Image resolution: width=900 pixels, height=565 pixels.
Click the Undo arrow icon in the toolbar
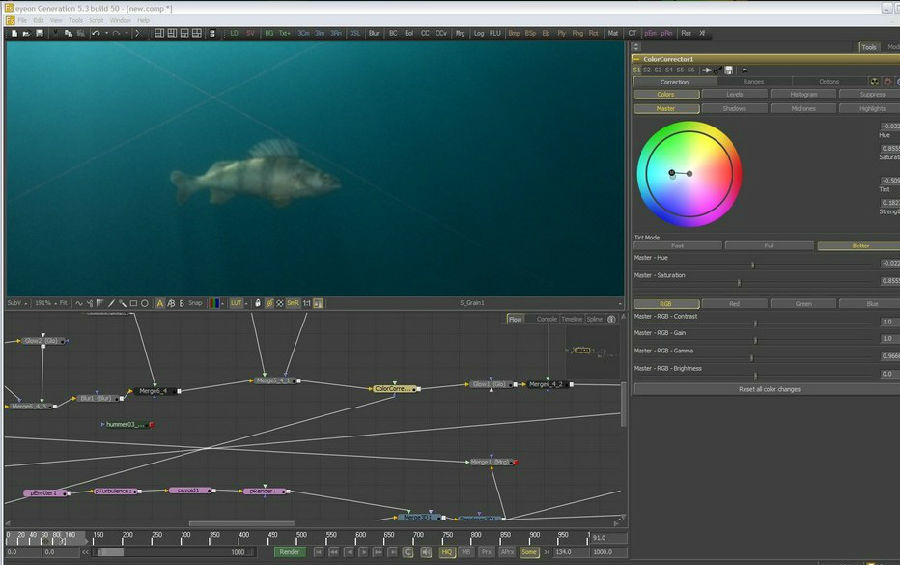coord(96,33)
